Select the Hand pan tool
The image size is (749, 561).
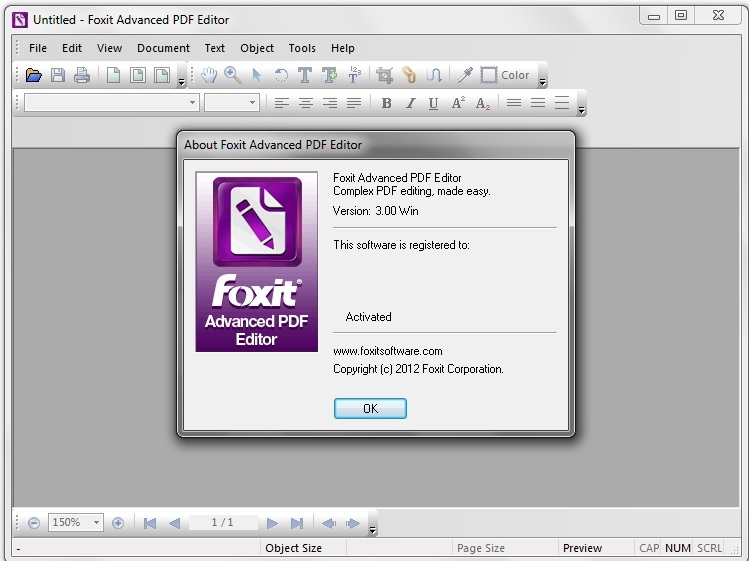tap(209, 75)
